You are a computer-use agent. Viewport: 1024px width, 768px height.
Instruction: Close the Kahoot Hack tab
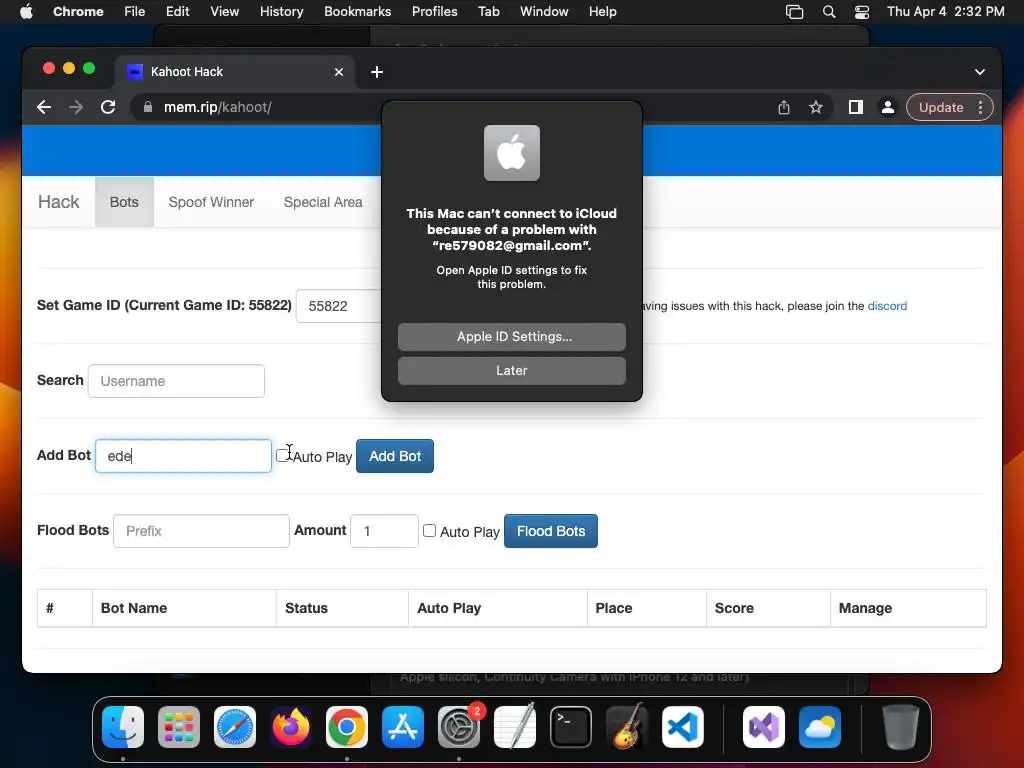click(x=339, y=72)
